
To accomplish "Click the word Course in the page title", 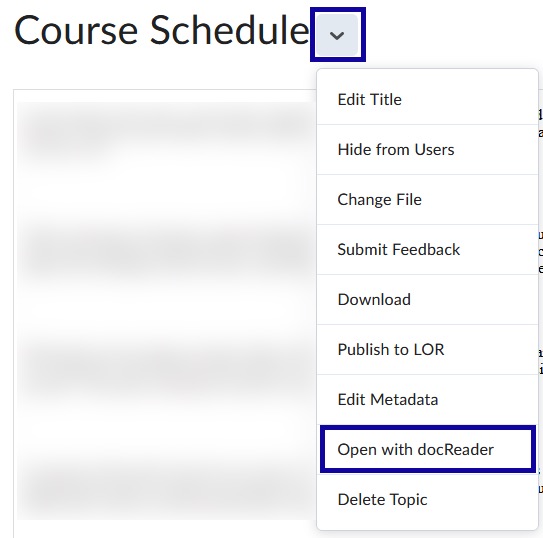I will click(x=76, y=31).
